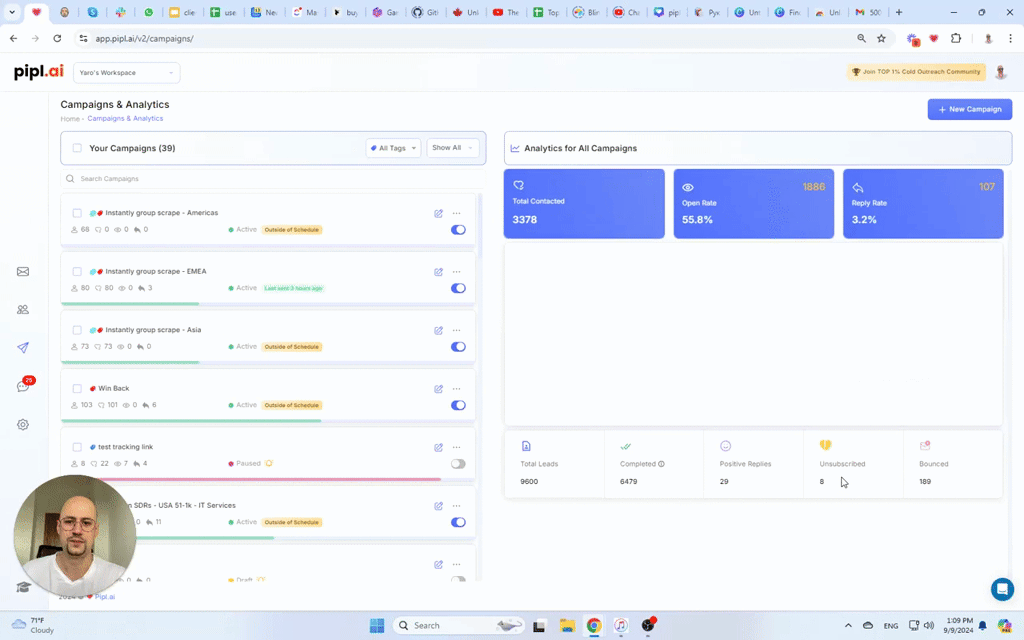Screen dimensions: 1024x640
Task: Edit the Win Back campaign via pencil icon
Action: coord(438,389)
